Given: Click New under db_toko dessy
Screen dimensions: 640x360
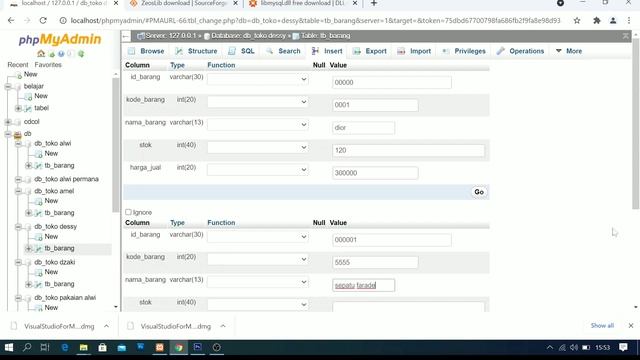Looking at the screenshot, I should [x=51, y=236].
